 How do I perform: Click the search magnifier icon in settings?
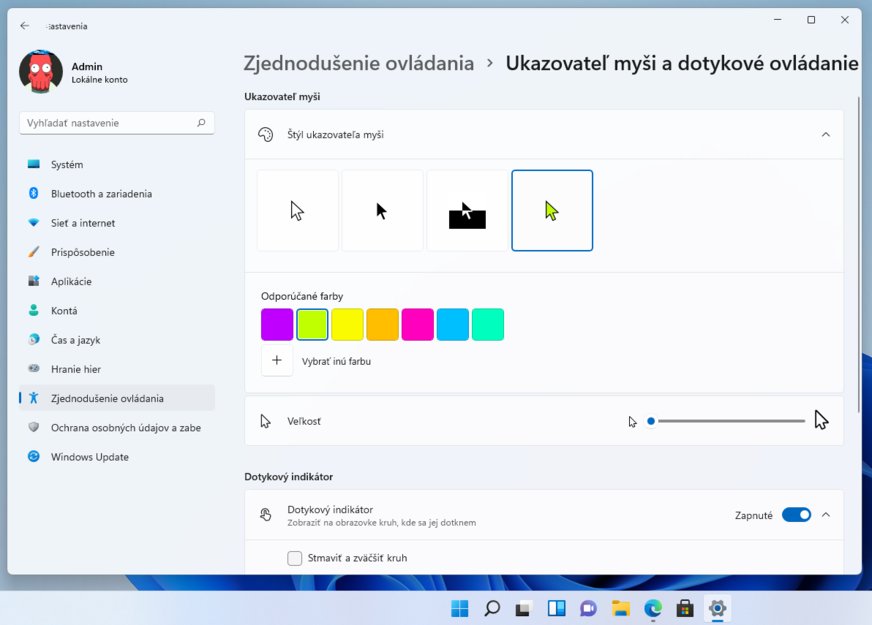pos(201,123)
